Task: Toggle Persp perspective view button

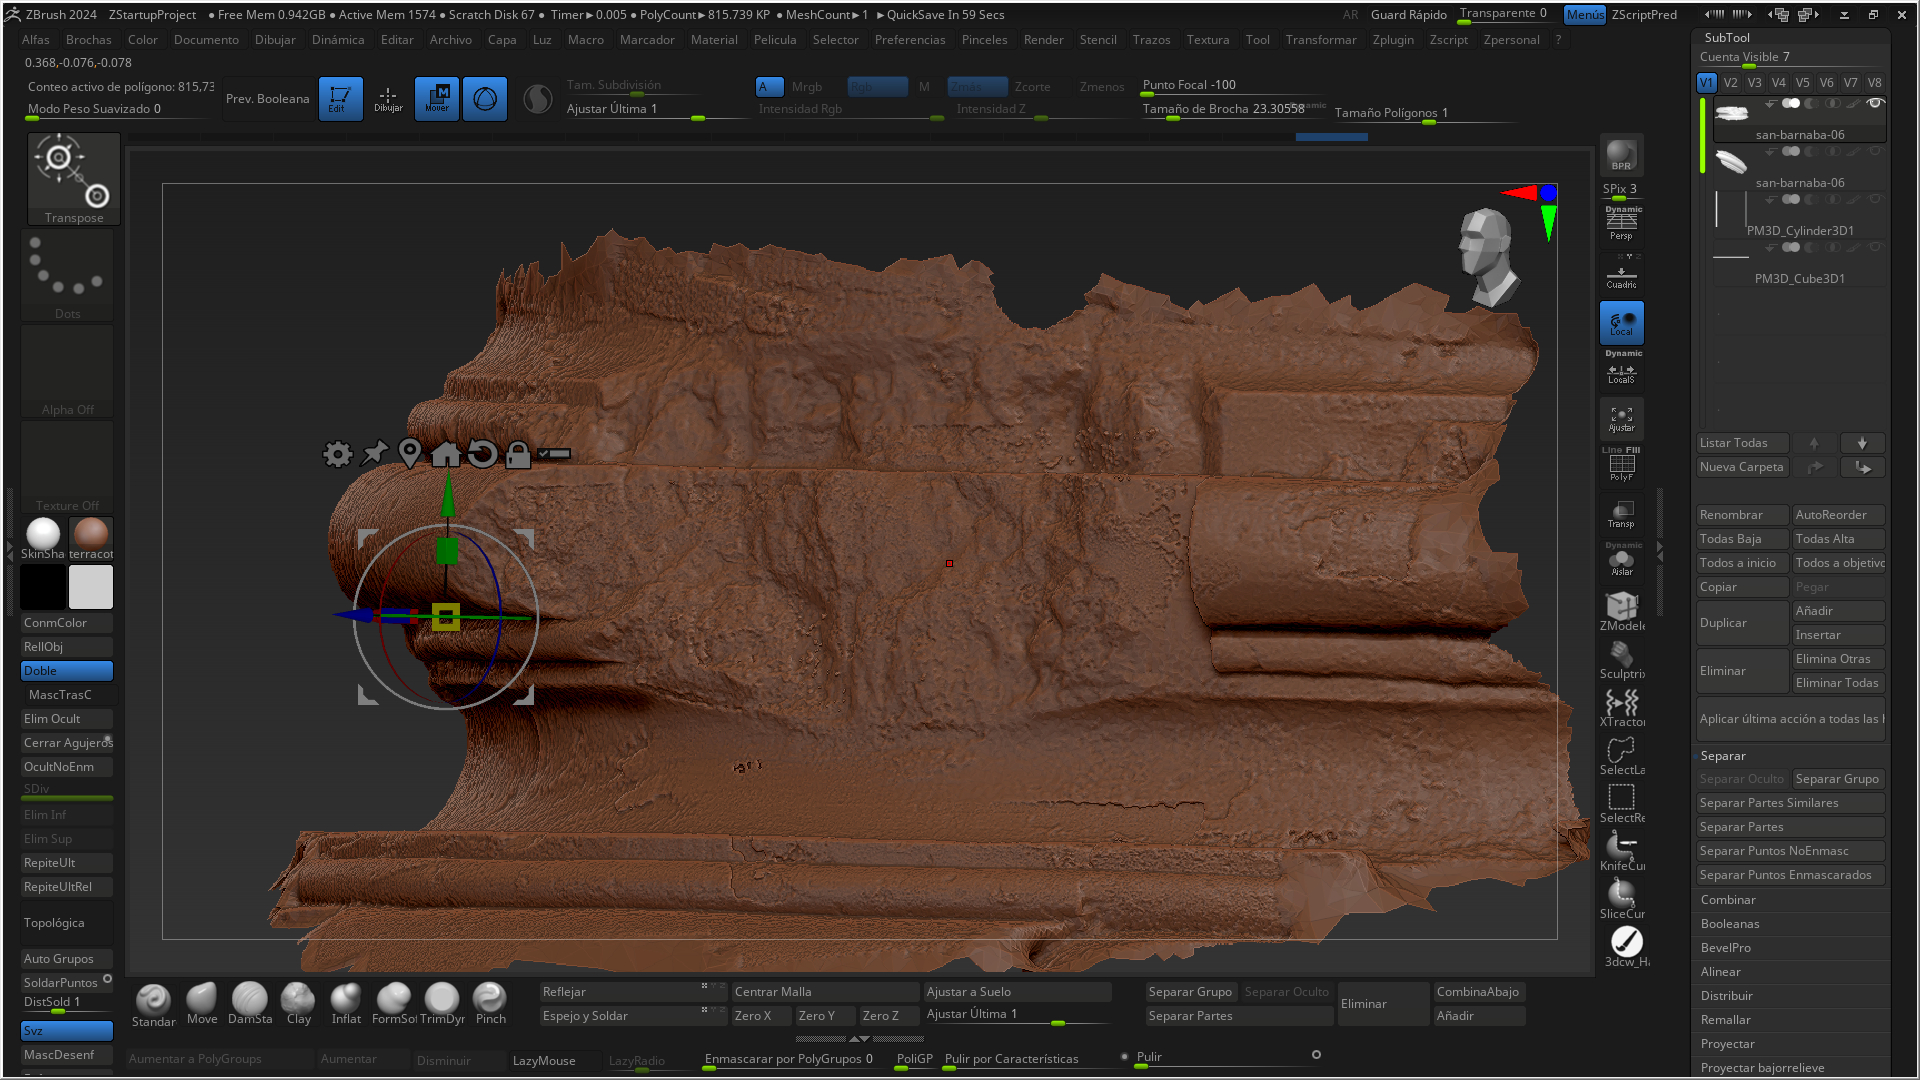Action: coord(1621,224)
